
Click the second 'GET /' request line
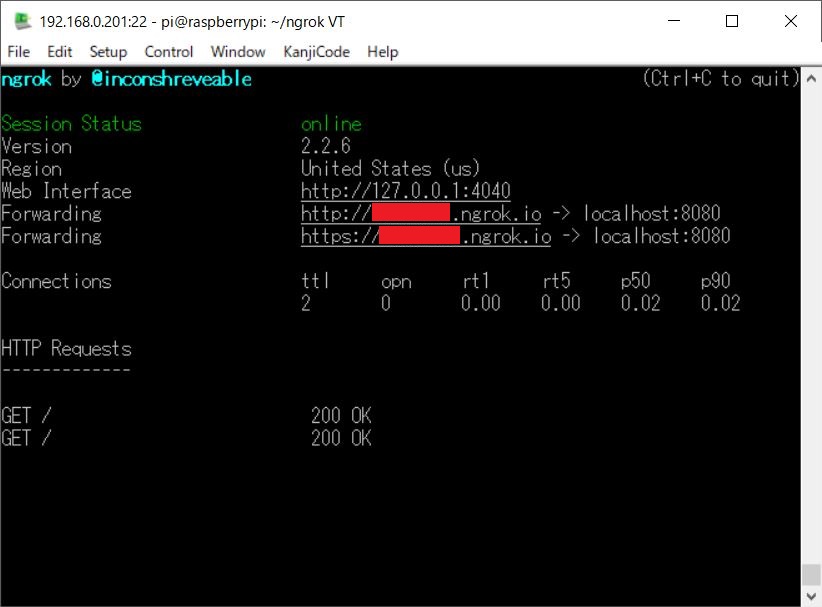click(26, 438)
